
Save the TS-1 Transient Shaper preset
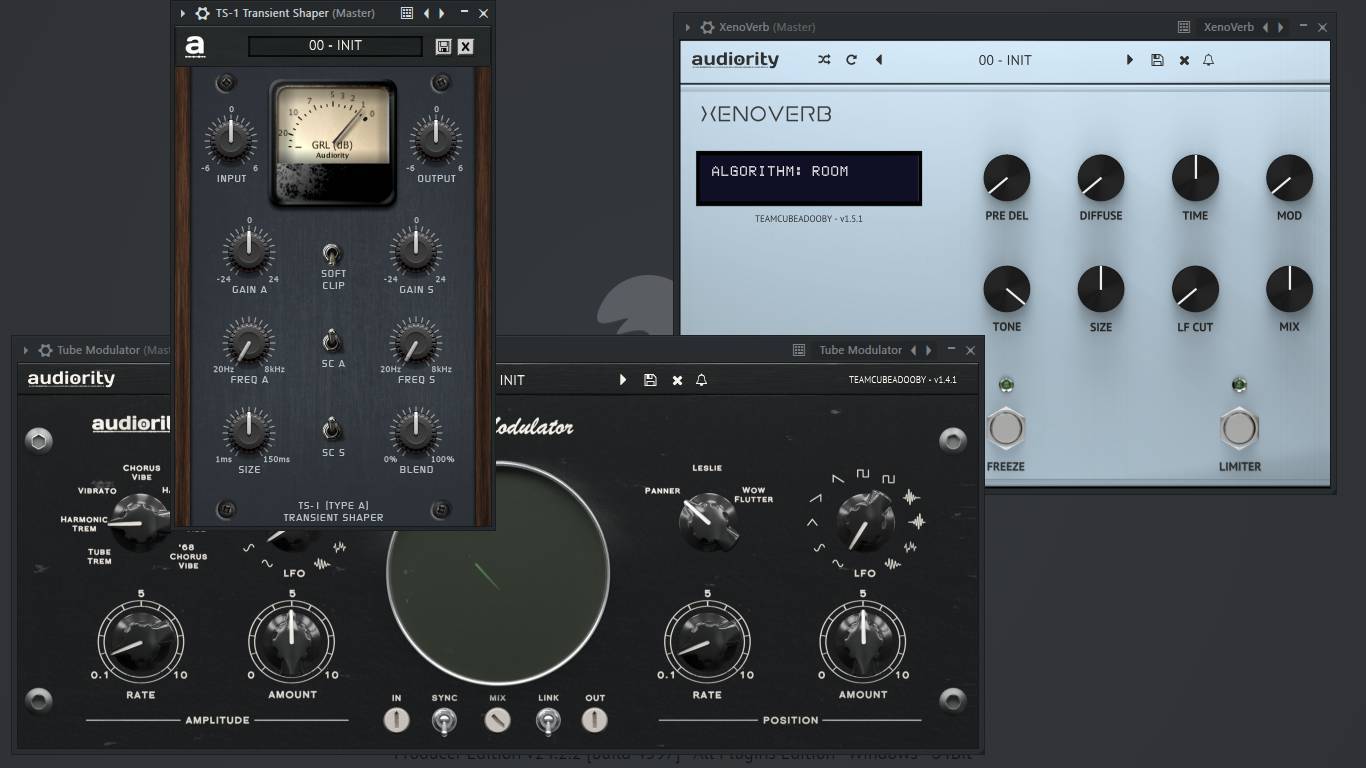coord(443,46)
